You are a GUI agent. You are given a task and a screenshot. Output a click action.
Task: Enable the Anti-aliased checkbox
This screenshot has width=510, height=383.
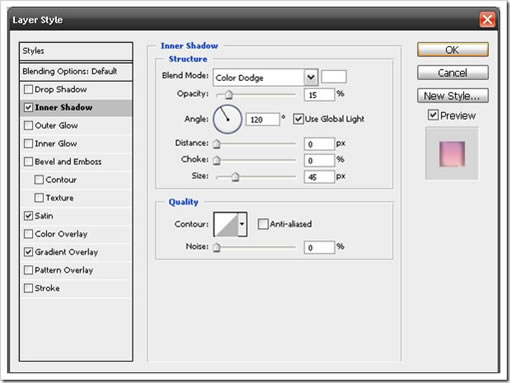tap(263, 224)
